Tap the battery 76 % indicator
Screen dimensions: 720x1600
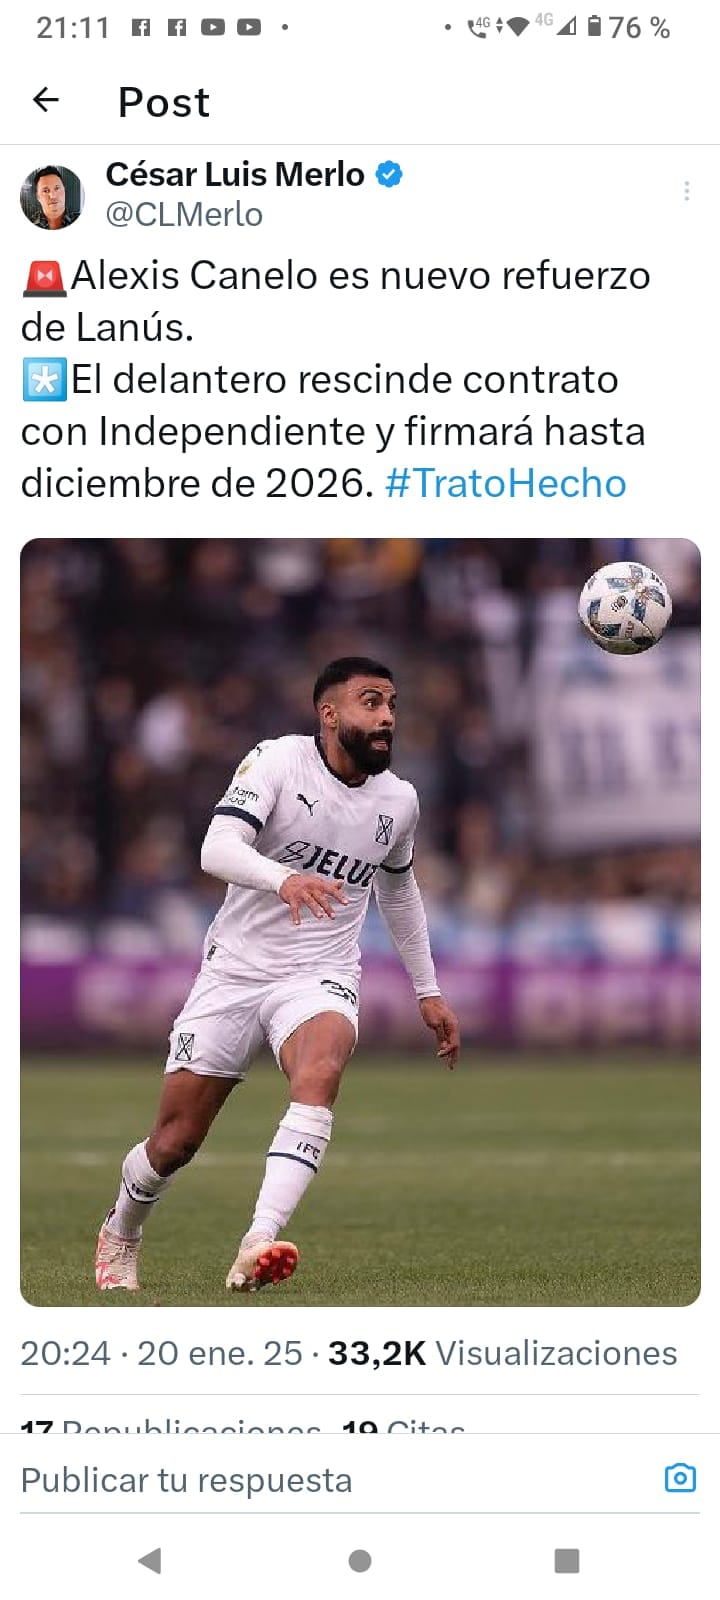628,28
